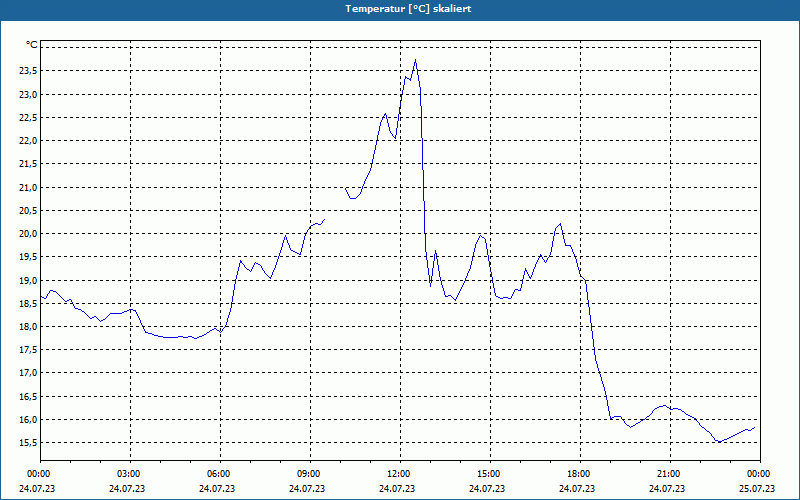Click the 19,5 axis value

pyautogui.click(x=28, y=257)
